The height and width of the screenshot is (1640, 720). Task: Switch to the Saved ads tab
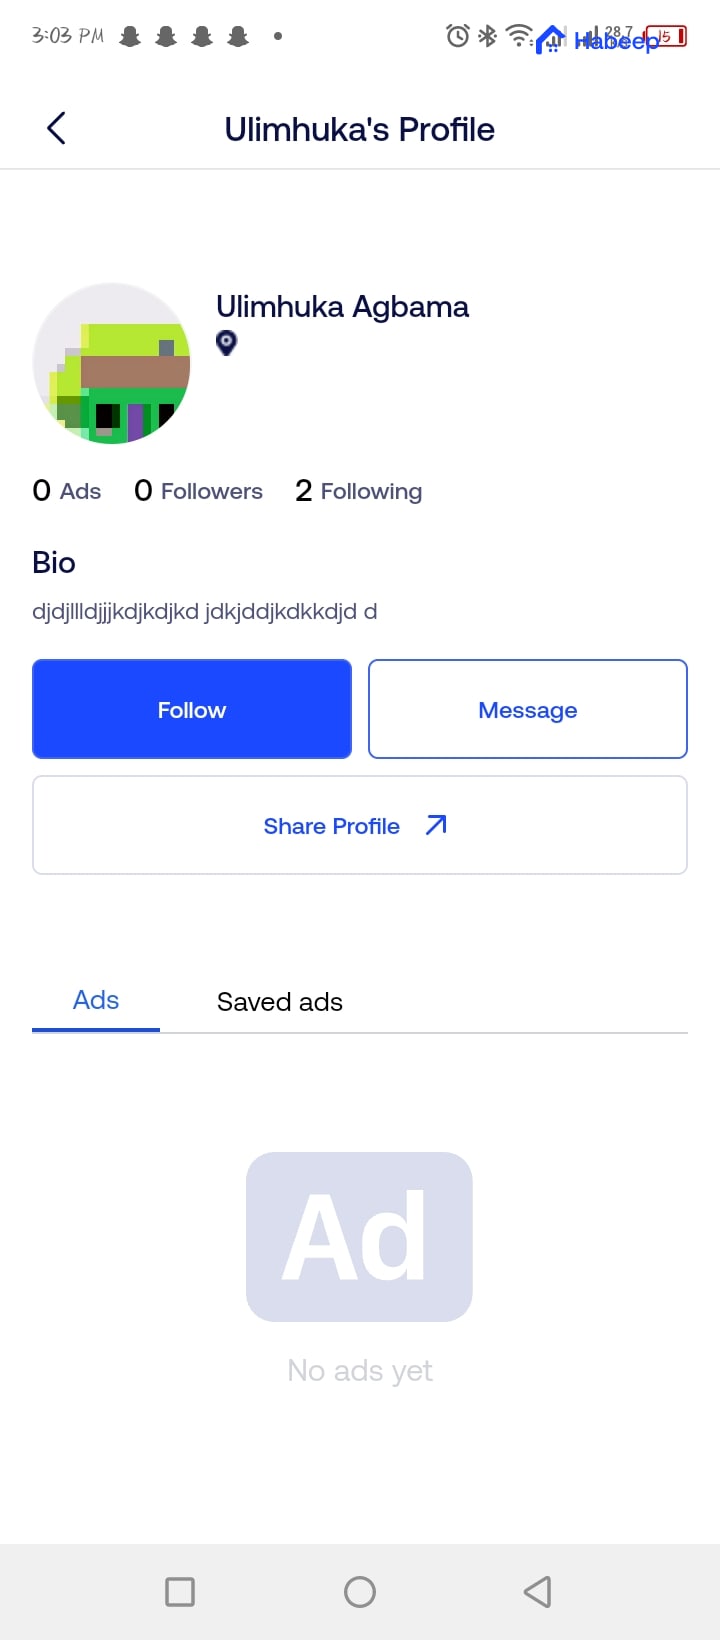tap(280, 1002)
